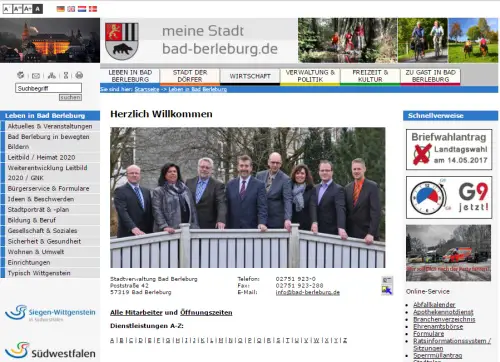Screen dimensions: 500x362
Task: Switch language using Danish flag
Action: (93, 9)
